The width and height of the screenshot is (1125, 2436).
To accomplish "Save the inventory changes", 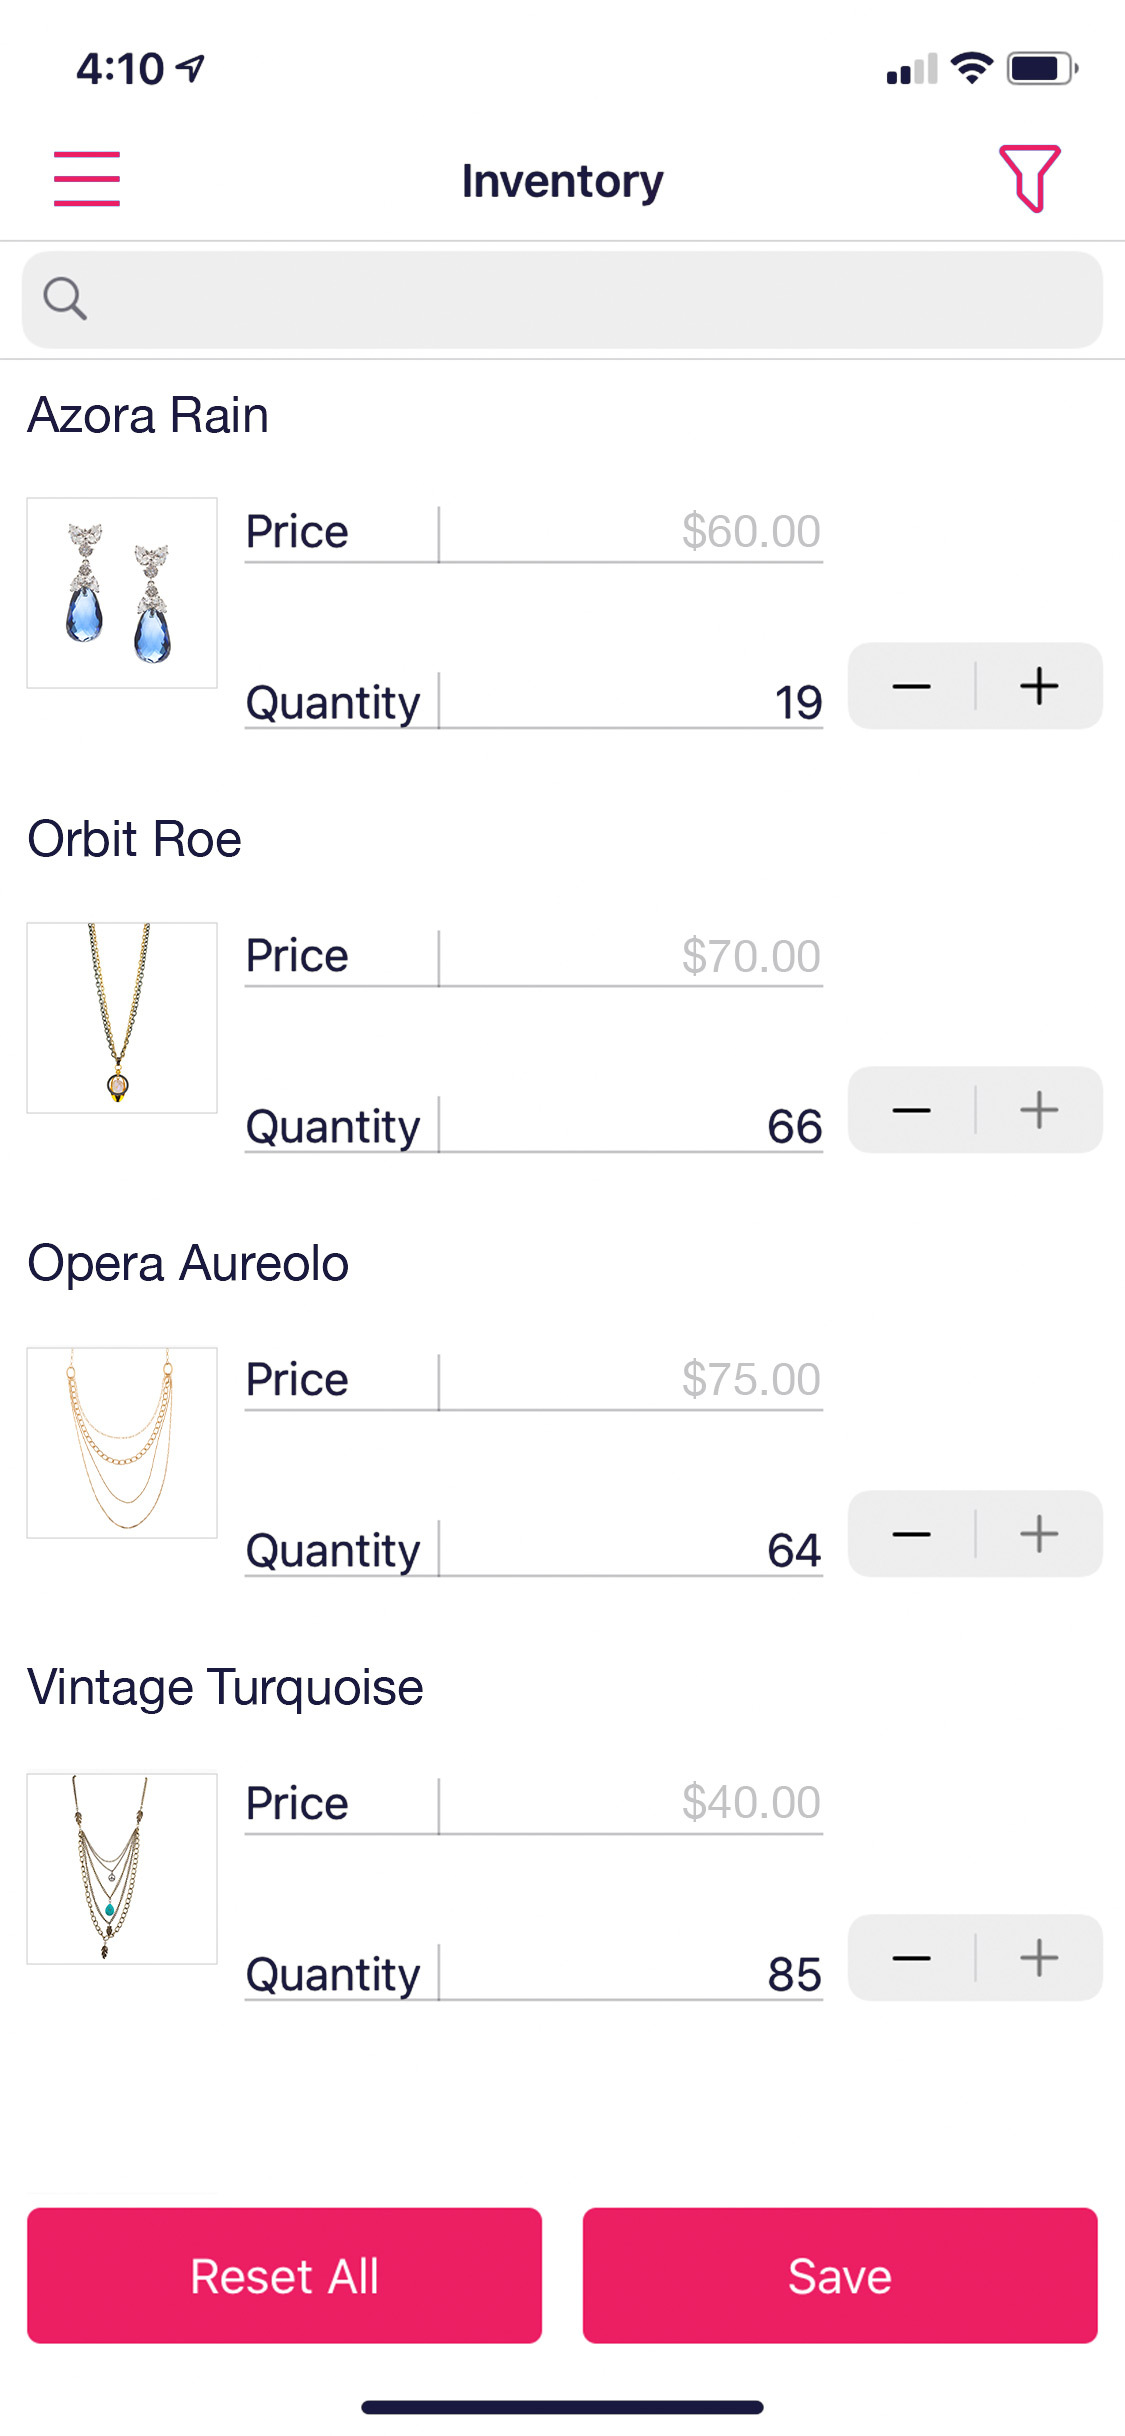I will 840,2276.
